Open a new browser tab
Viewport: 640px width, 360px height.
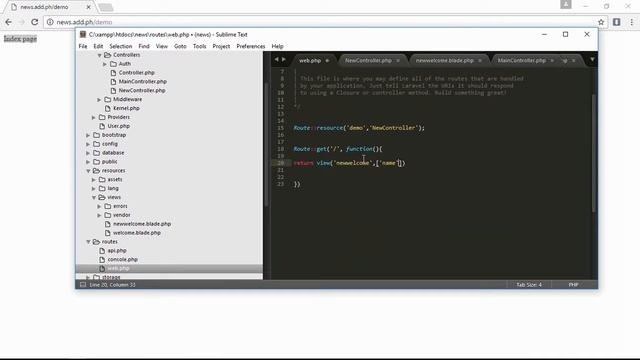(105, 7)
